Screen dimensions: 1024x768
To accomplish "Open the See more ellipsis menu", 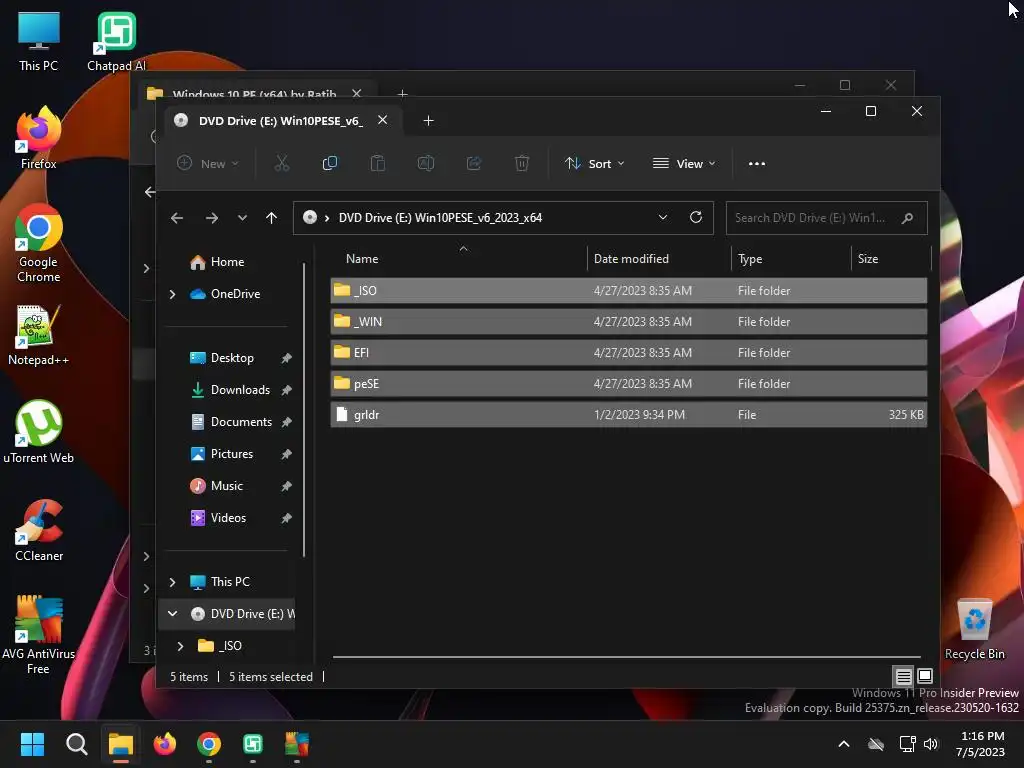I will pyautogui.click(x=757, y=164).
